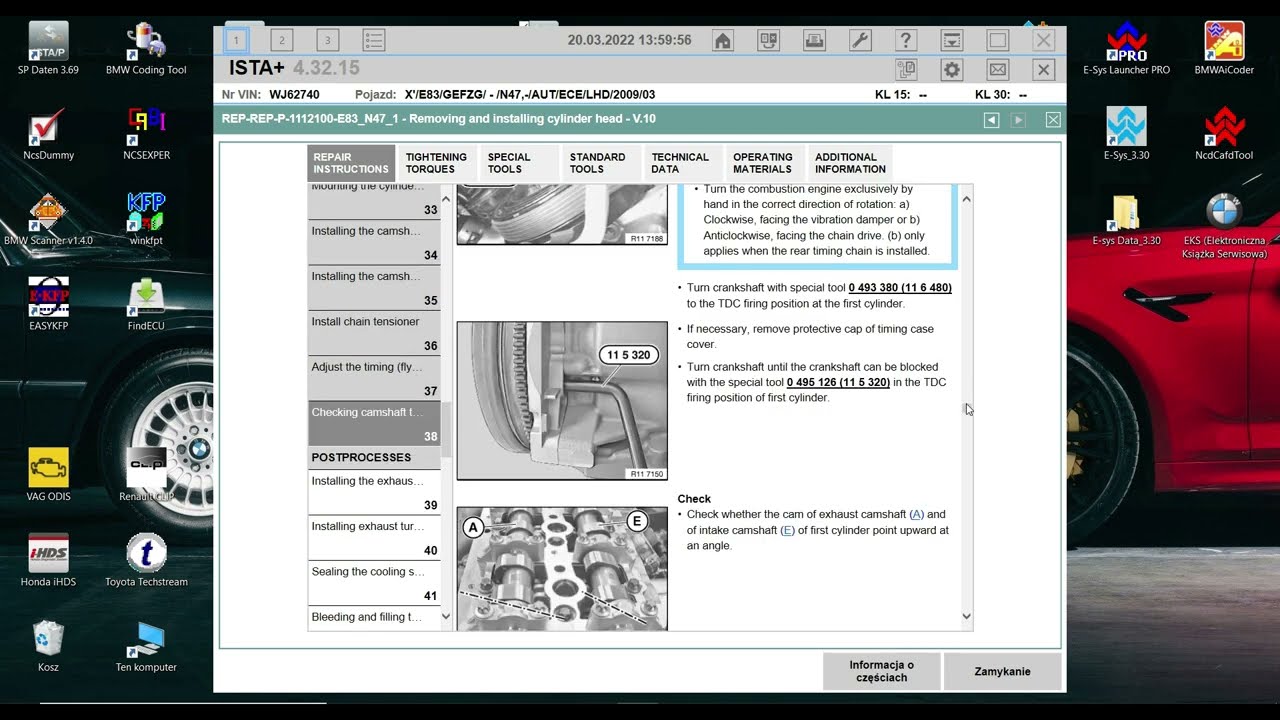Viewport: 1280px width, 720px height.
Task: Open FindECU desktop shortcut
Action: point(146,304)
